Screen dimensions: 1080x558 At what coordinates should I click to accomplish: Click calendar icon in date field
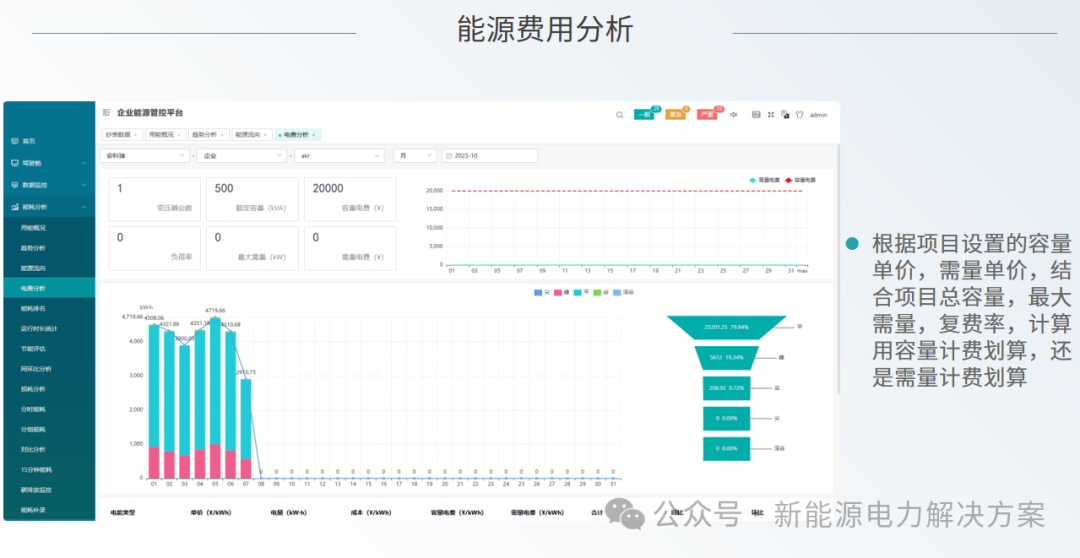coord(449,156)
